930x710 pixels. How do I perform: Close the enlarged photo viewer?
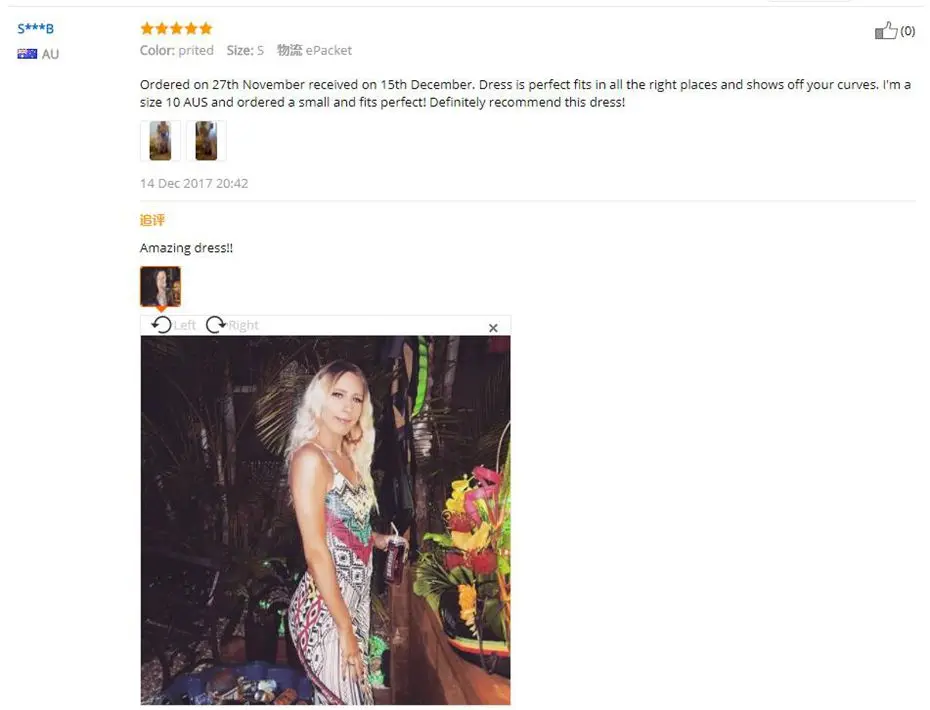click(493, 327)
